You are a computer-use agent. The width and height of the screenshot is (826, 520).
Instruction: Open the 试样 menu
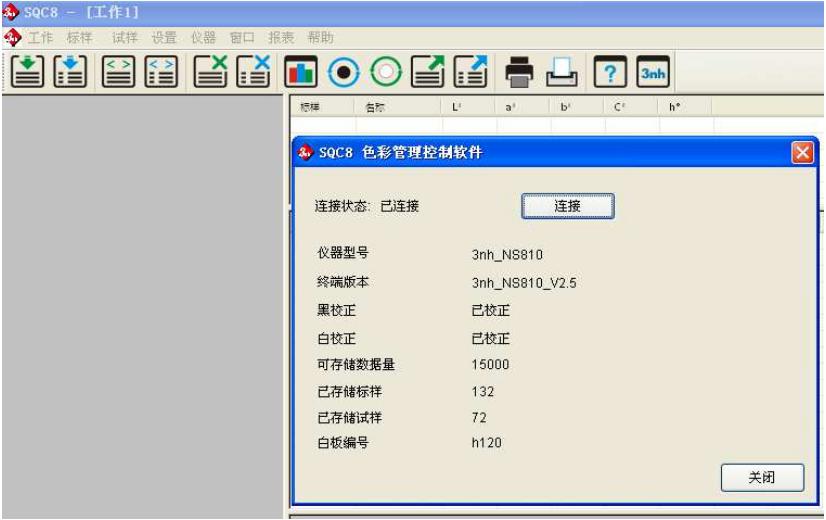tap(125, 38)
